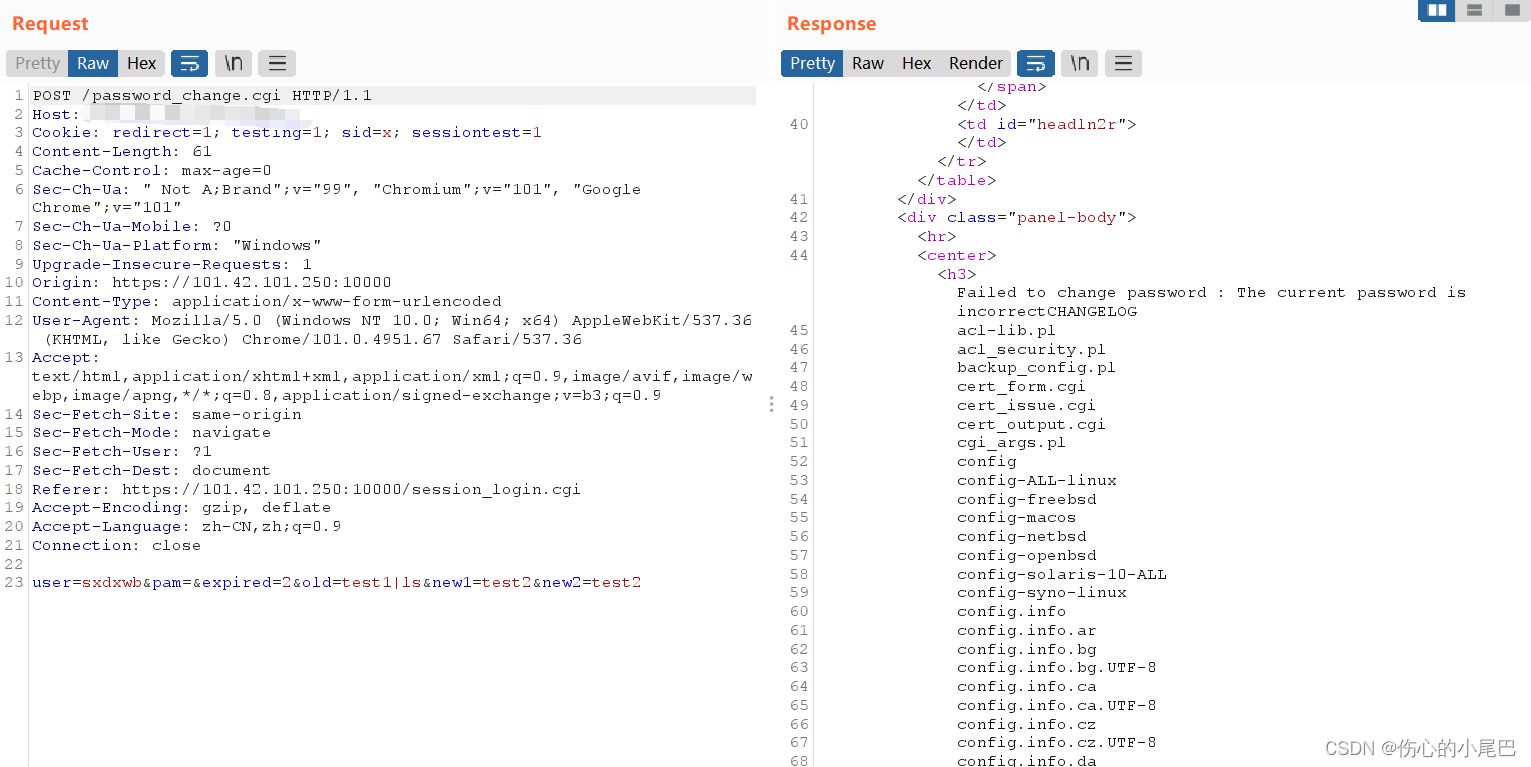This screenshot has width=1531, height=767.
Task: Click Origin header with 101.42.101.250:10000
Action: [x=212, y=283]
